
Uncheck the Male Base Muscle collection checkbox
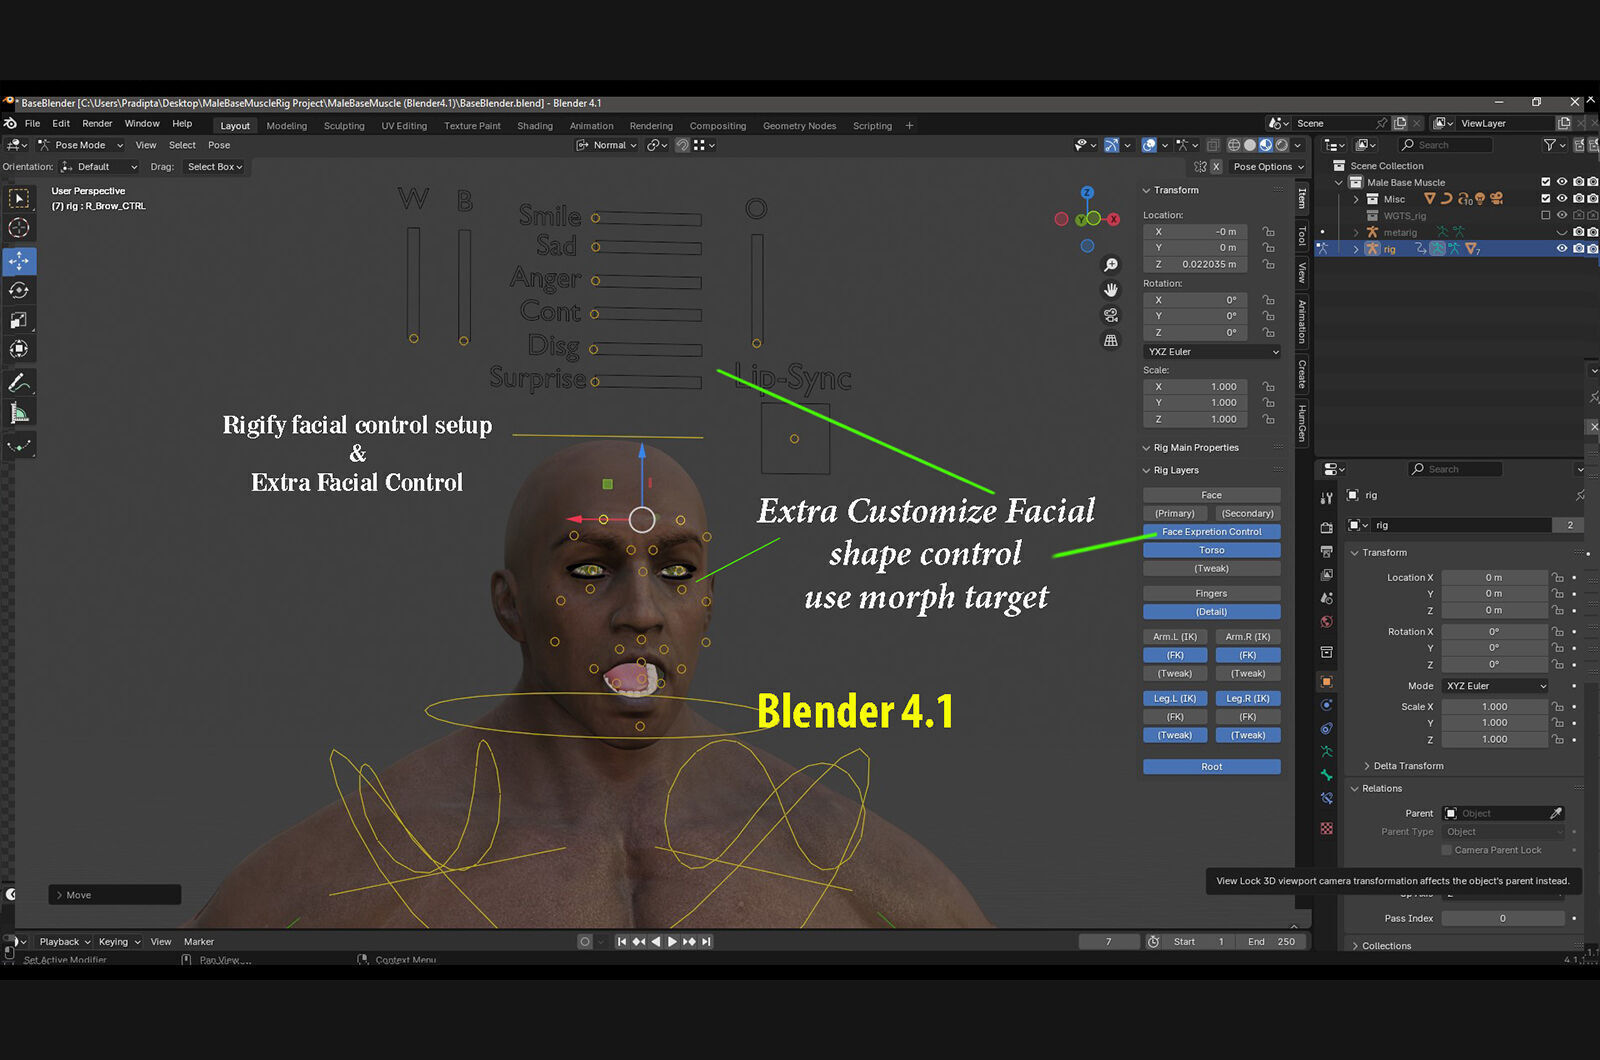[x=1546, y=182]
